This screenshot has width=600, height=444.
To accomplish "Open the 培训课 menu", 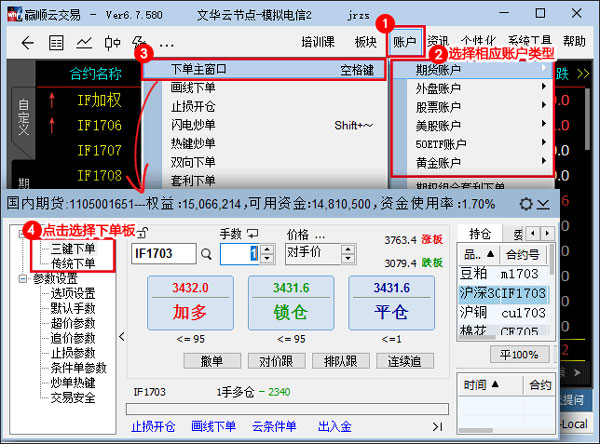I will coord(318,42).
